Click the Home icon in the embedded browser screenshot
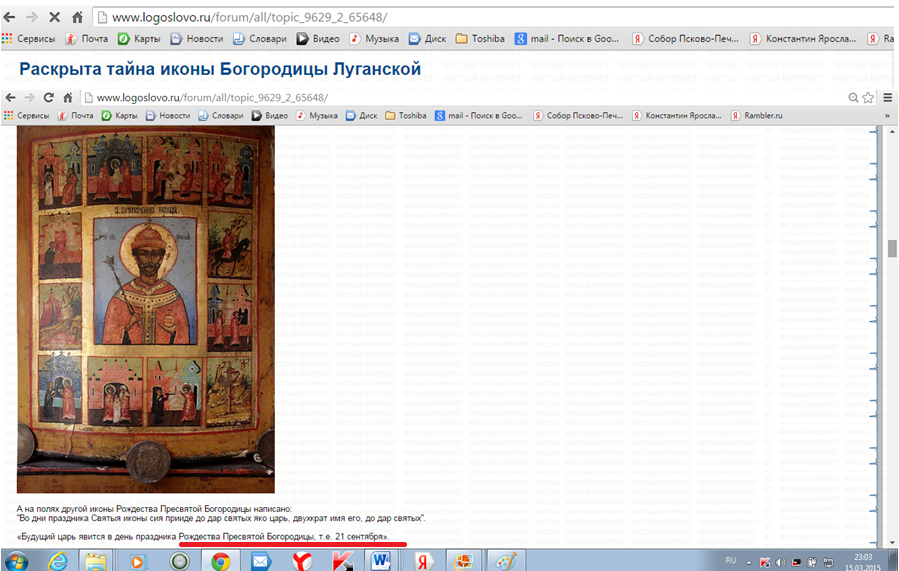 [68, 97]
